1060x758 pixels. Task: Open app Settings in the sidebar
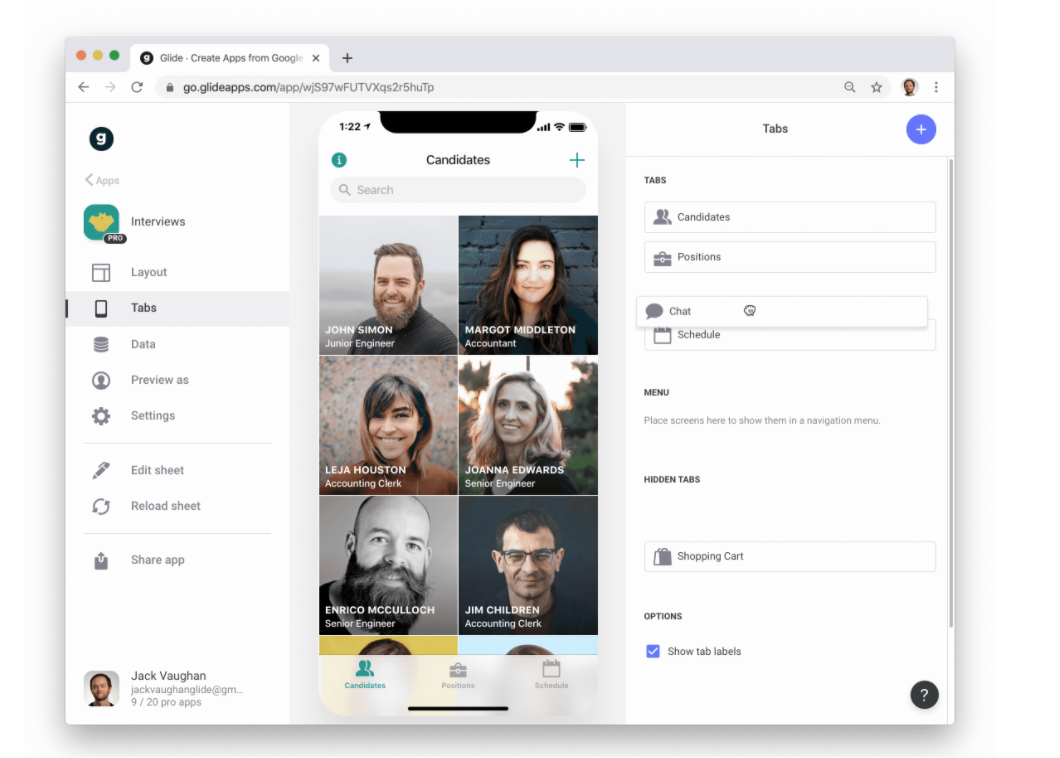point(153,416)
